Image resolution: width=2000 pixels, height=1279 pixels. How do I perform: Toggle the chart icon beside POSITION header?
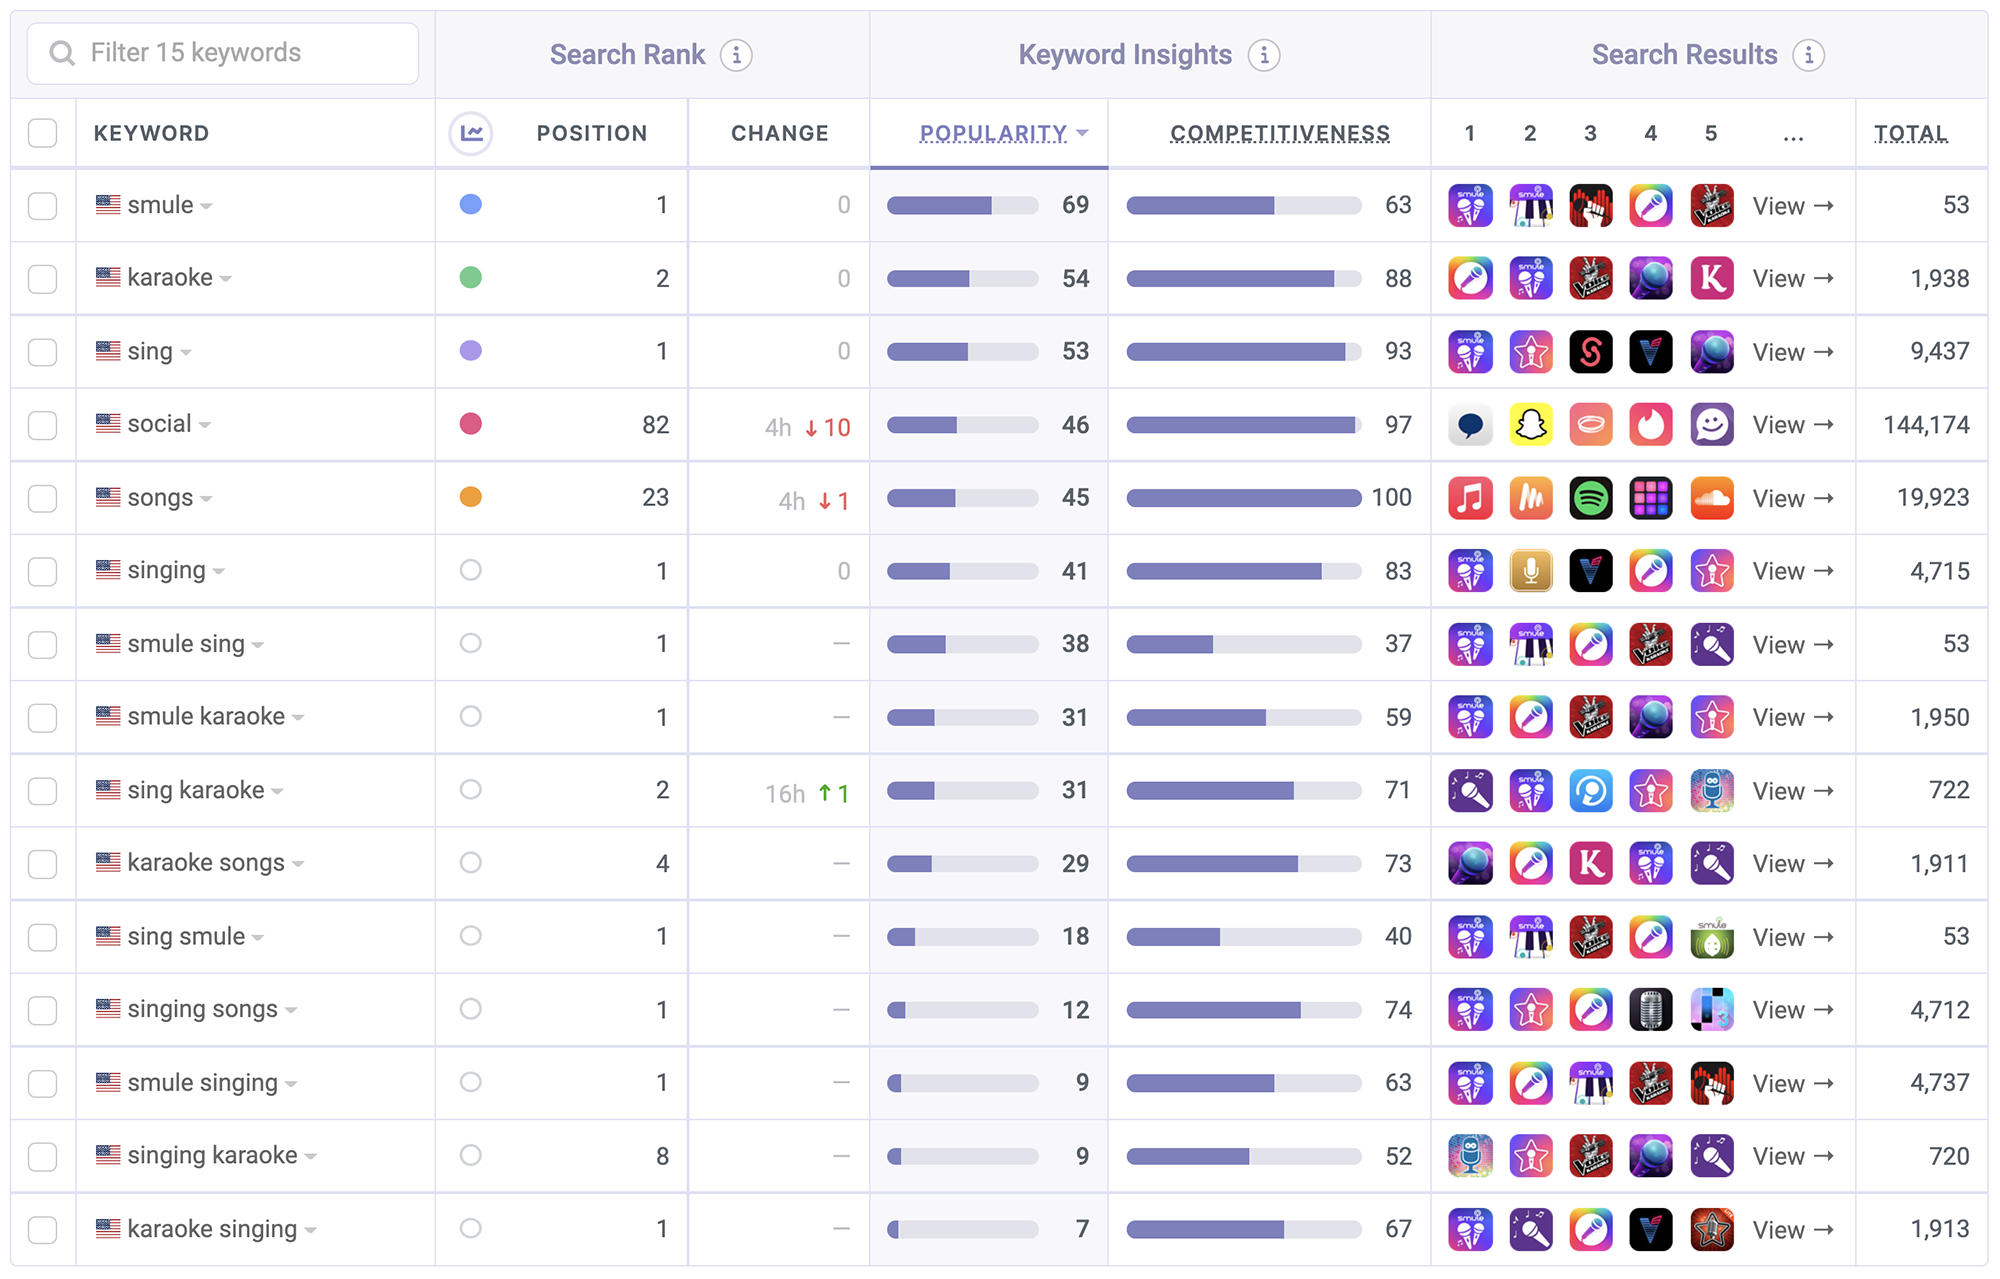[x=471, y=133]
